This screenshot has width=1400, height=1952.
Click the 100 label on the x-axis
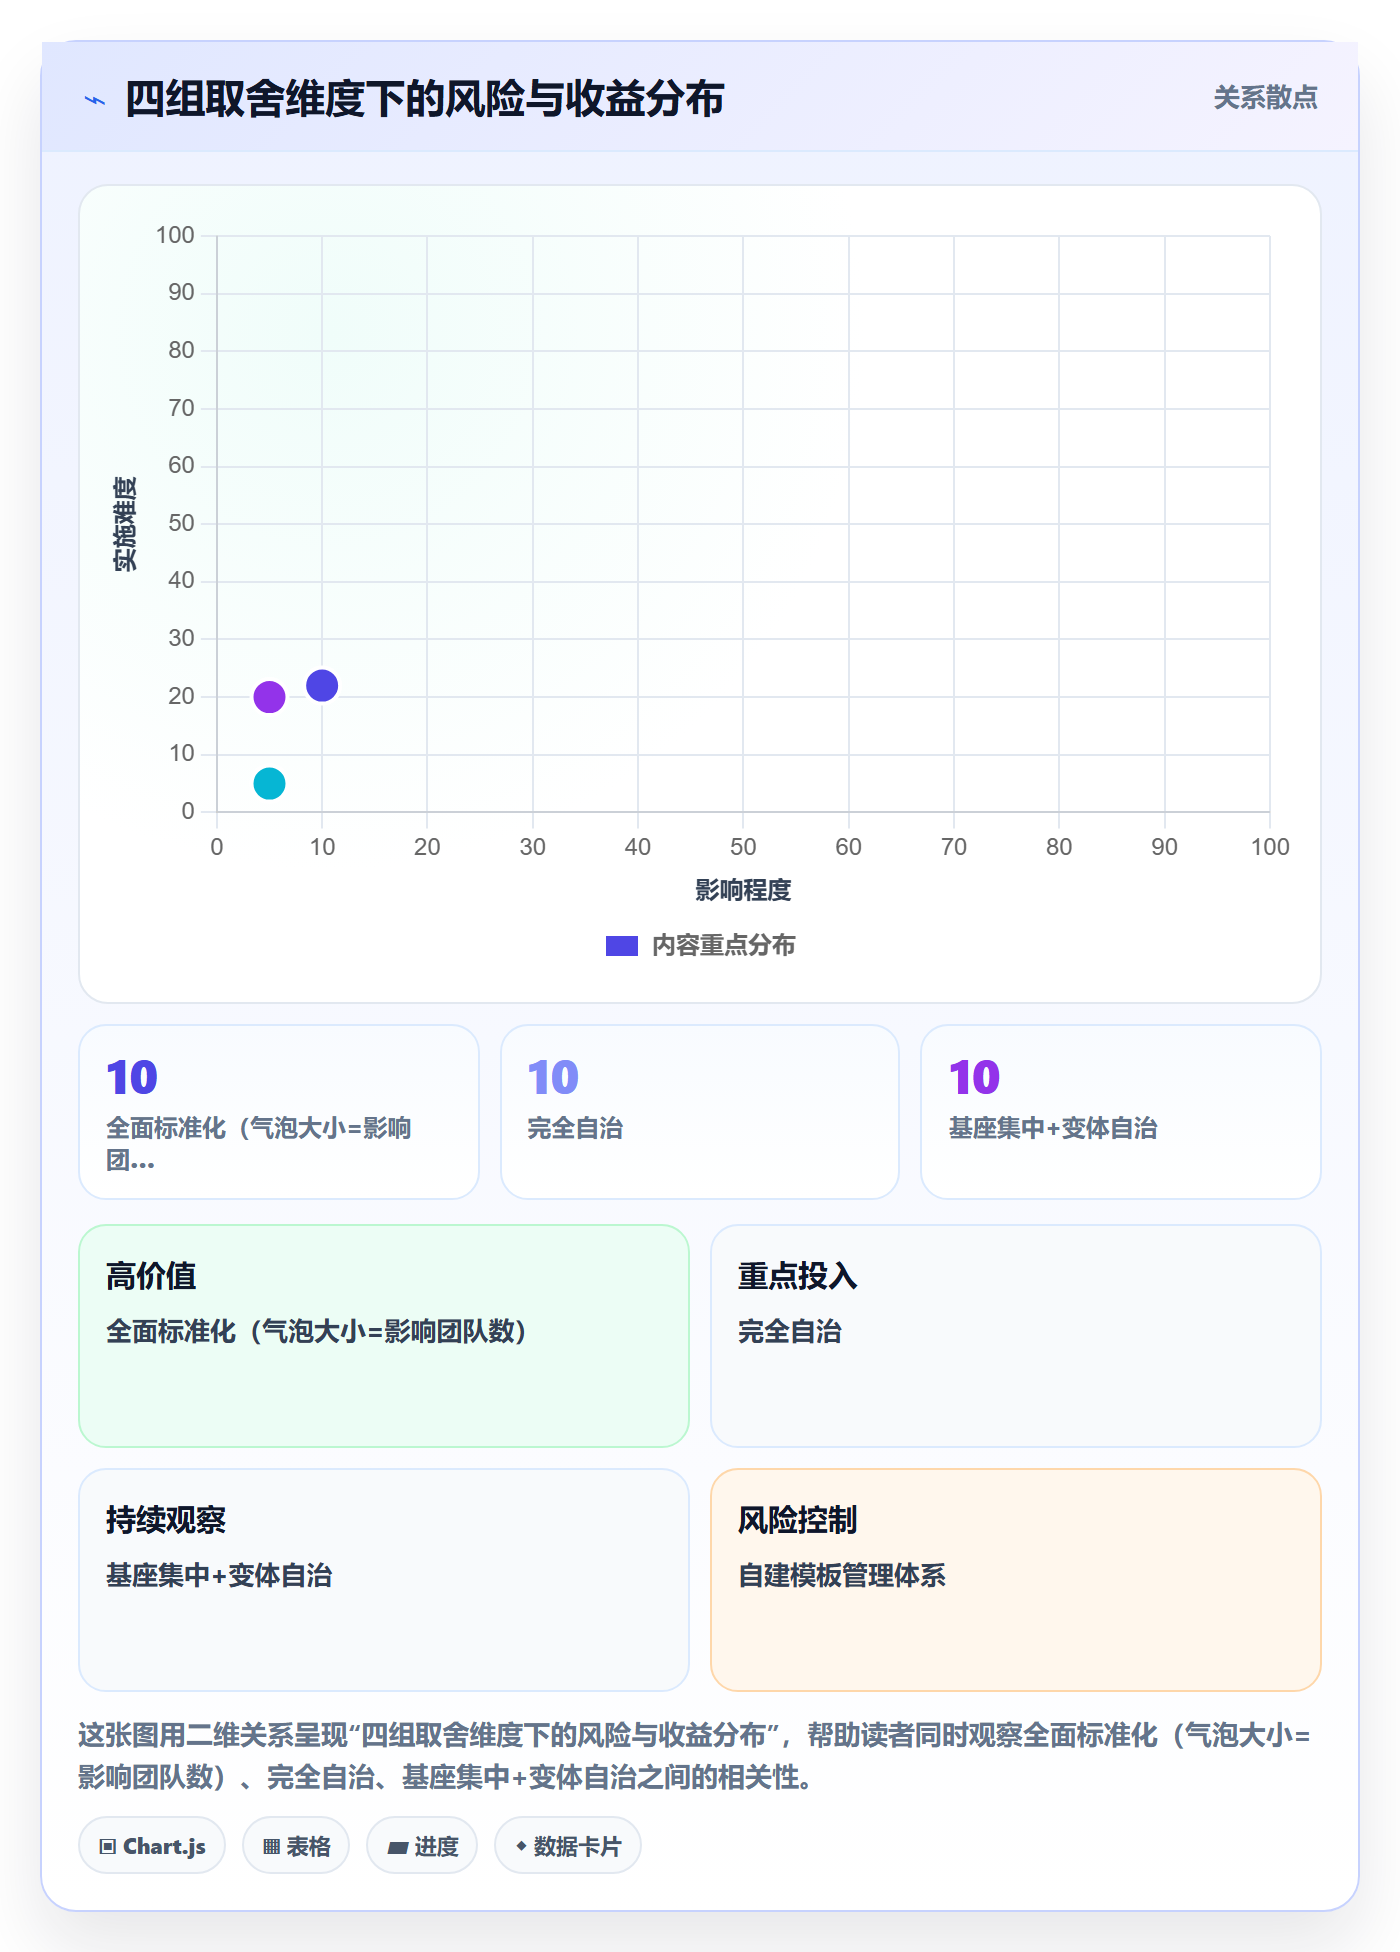tap(1270, 847)
